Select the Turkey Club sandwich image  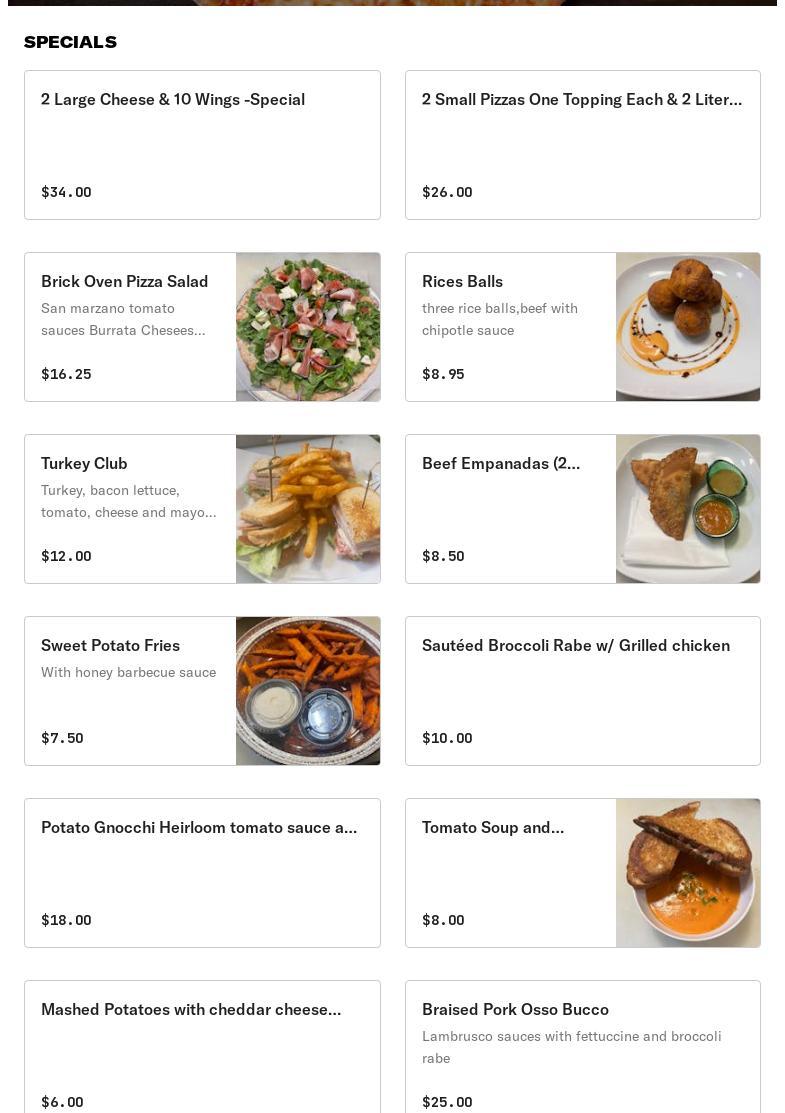click(x=308, y=509)
